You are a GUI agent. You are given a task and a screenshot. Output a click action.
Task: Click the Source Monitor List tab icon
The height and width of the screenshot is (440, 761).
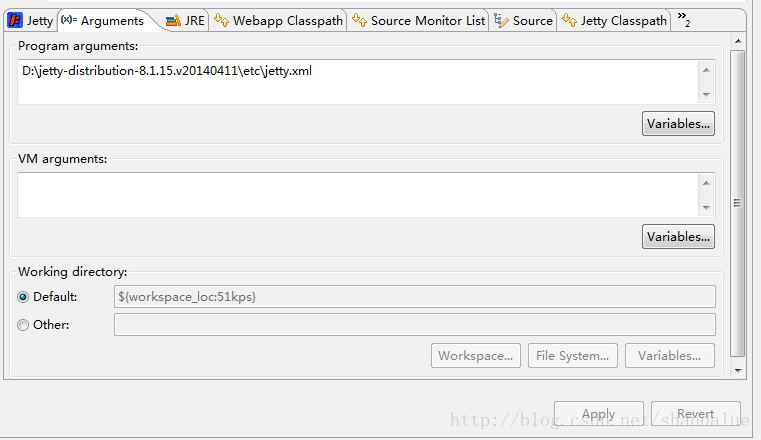point(360,20)
